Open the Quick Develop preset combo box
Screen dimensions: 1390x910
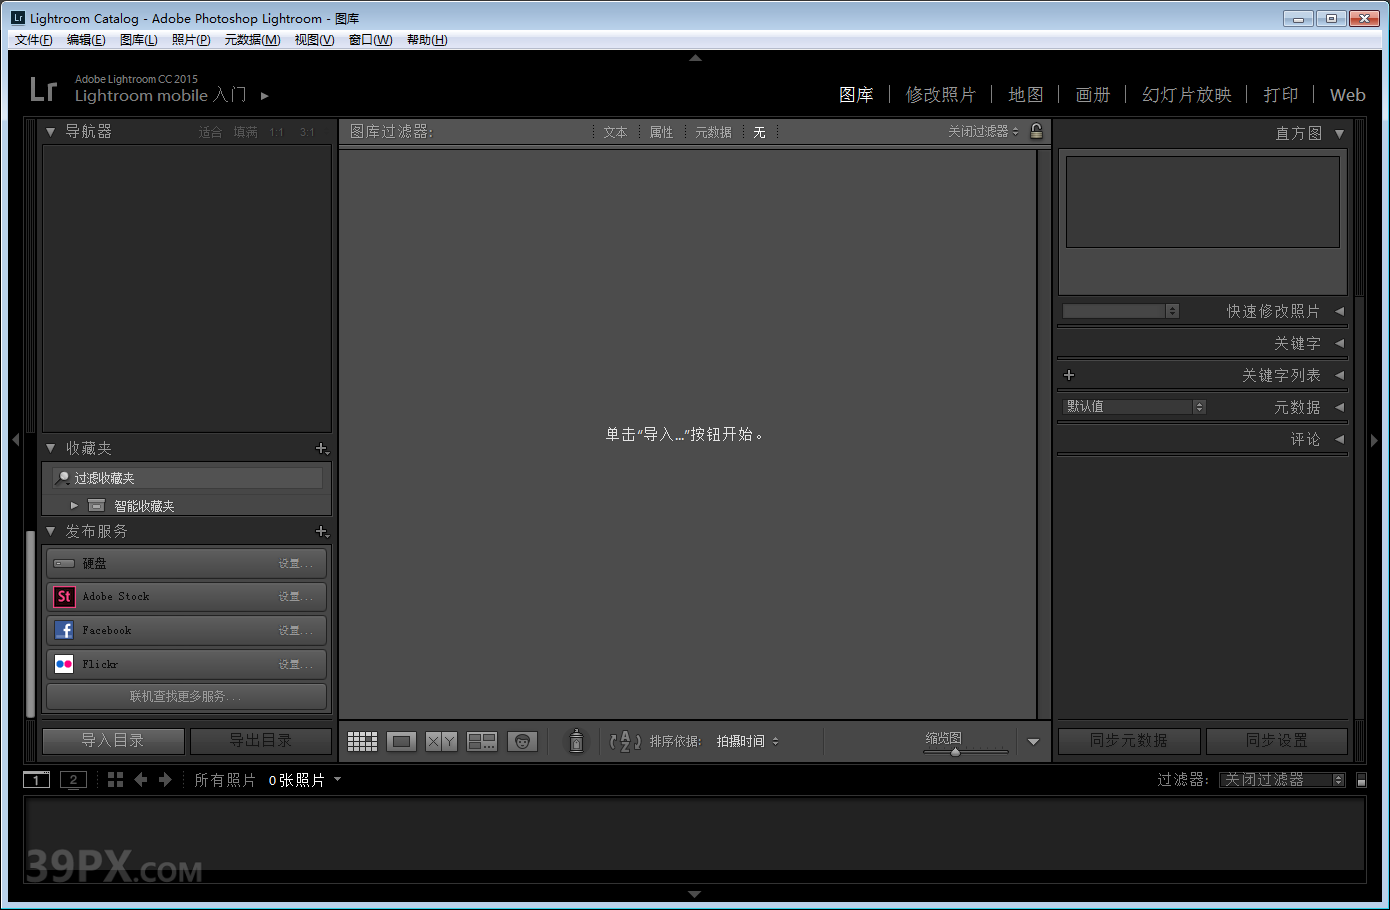click(x=1120, y=311)
